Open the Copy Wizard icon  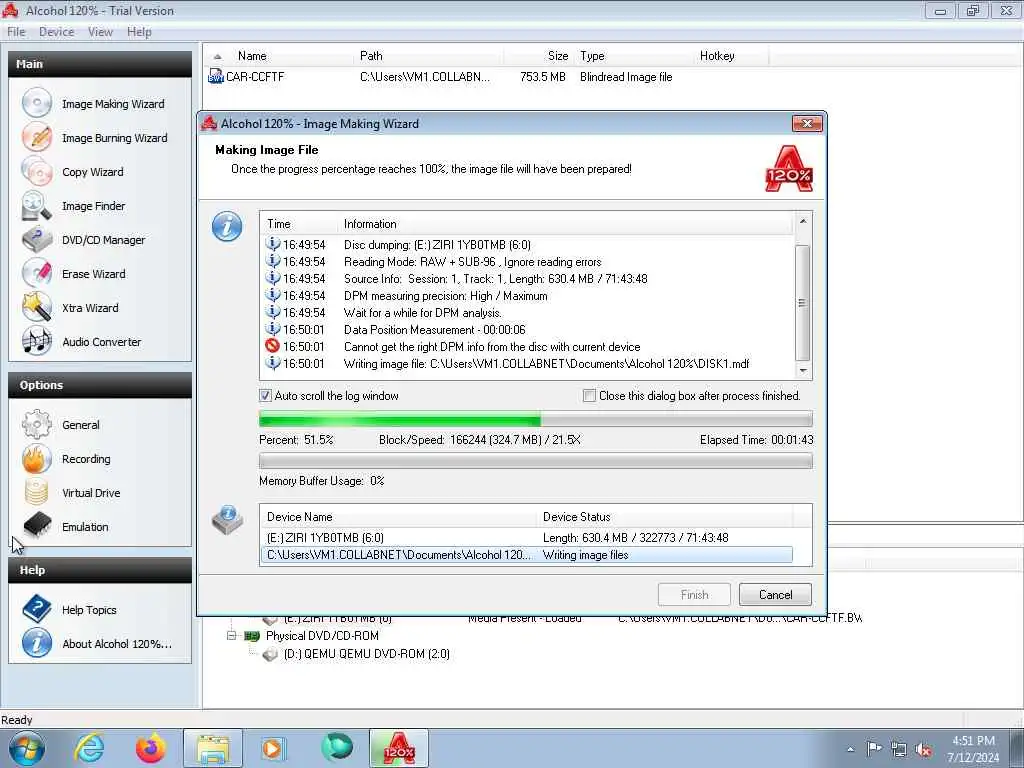[37, 172]
